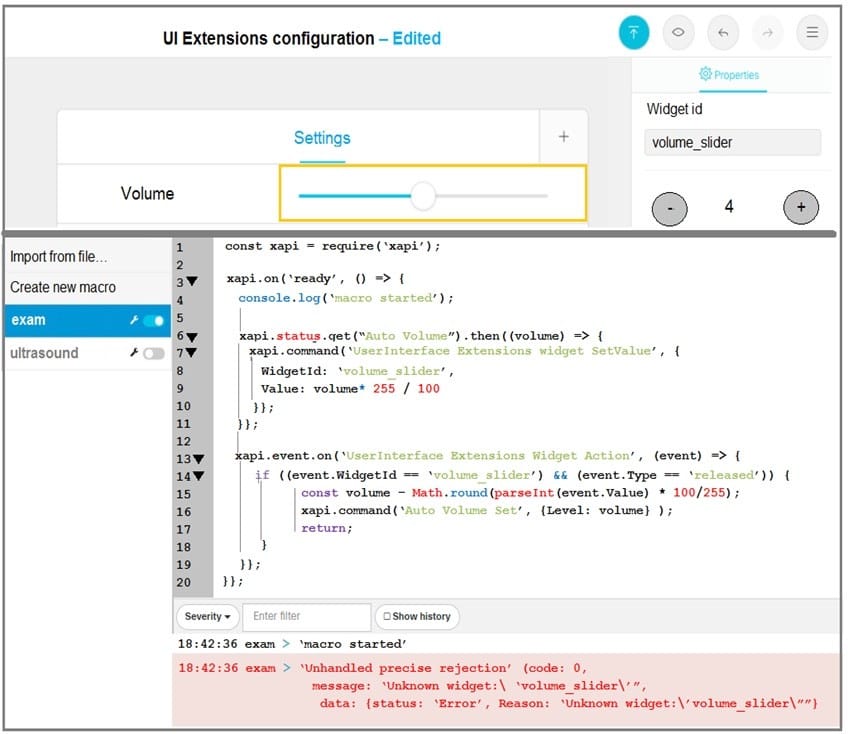
Task: Collapse code fold arrow at line 3
Action: [192, 282]
